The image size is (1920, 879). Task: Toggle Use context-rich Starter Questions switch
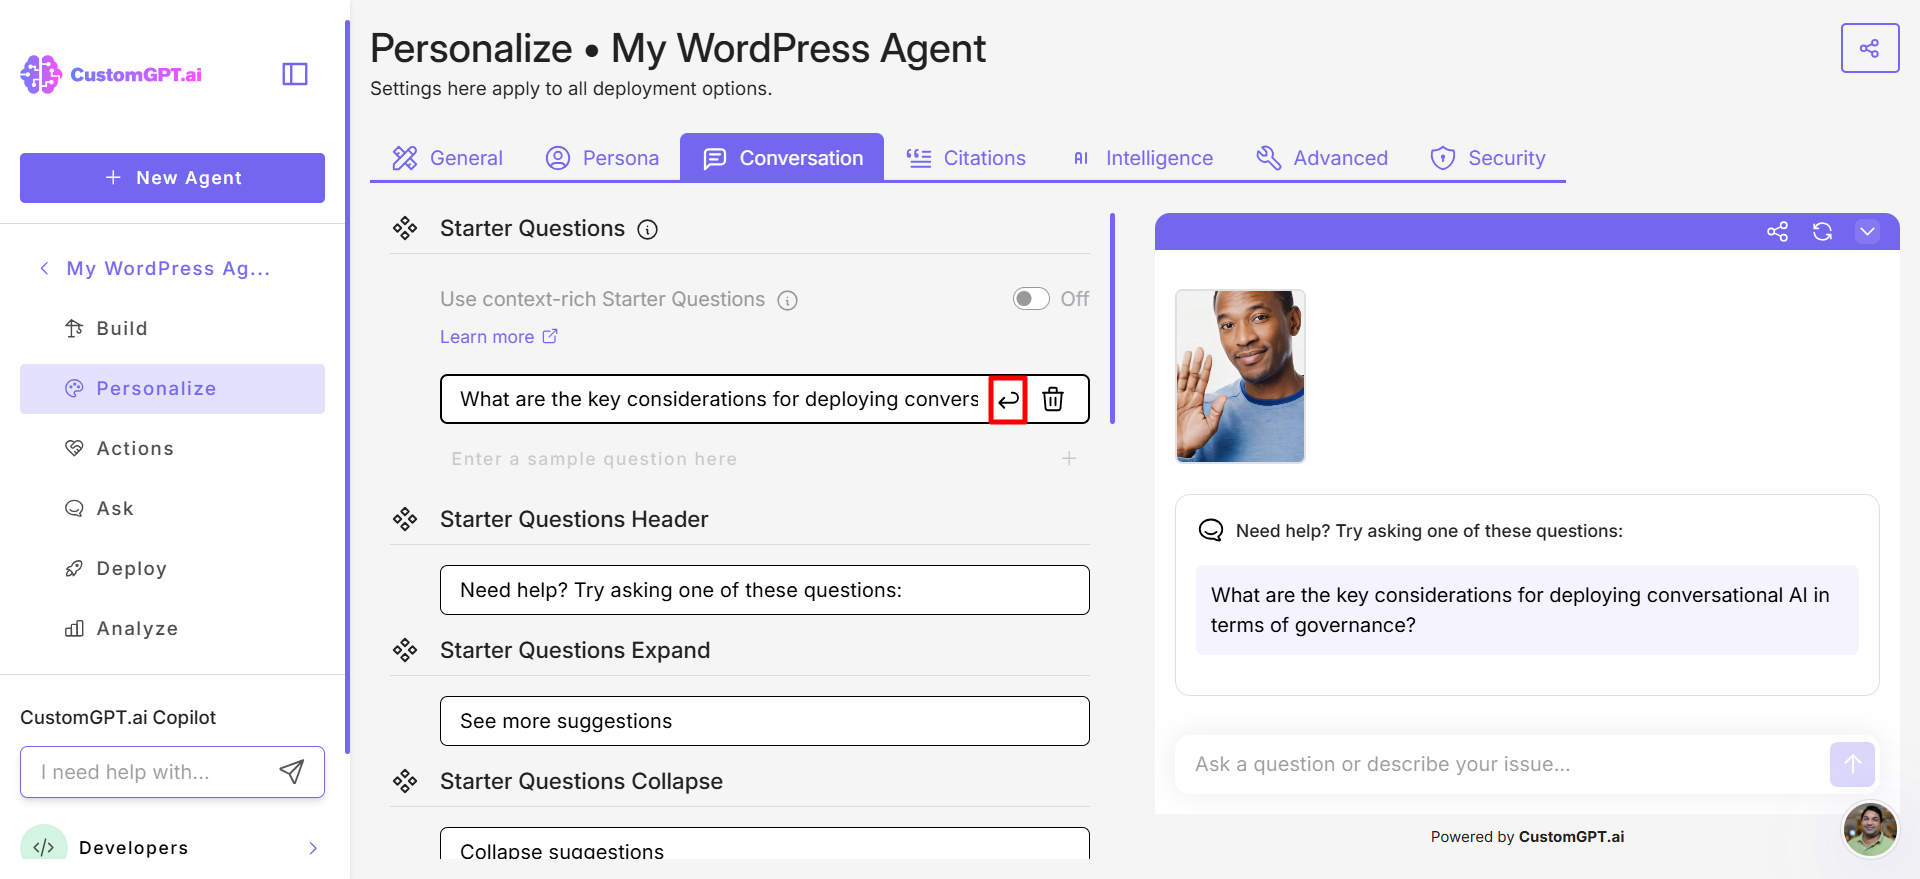pos(1031,299)
